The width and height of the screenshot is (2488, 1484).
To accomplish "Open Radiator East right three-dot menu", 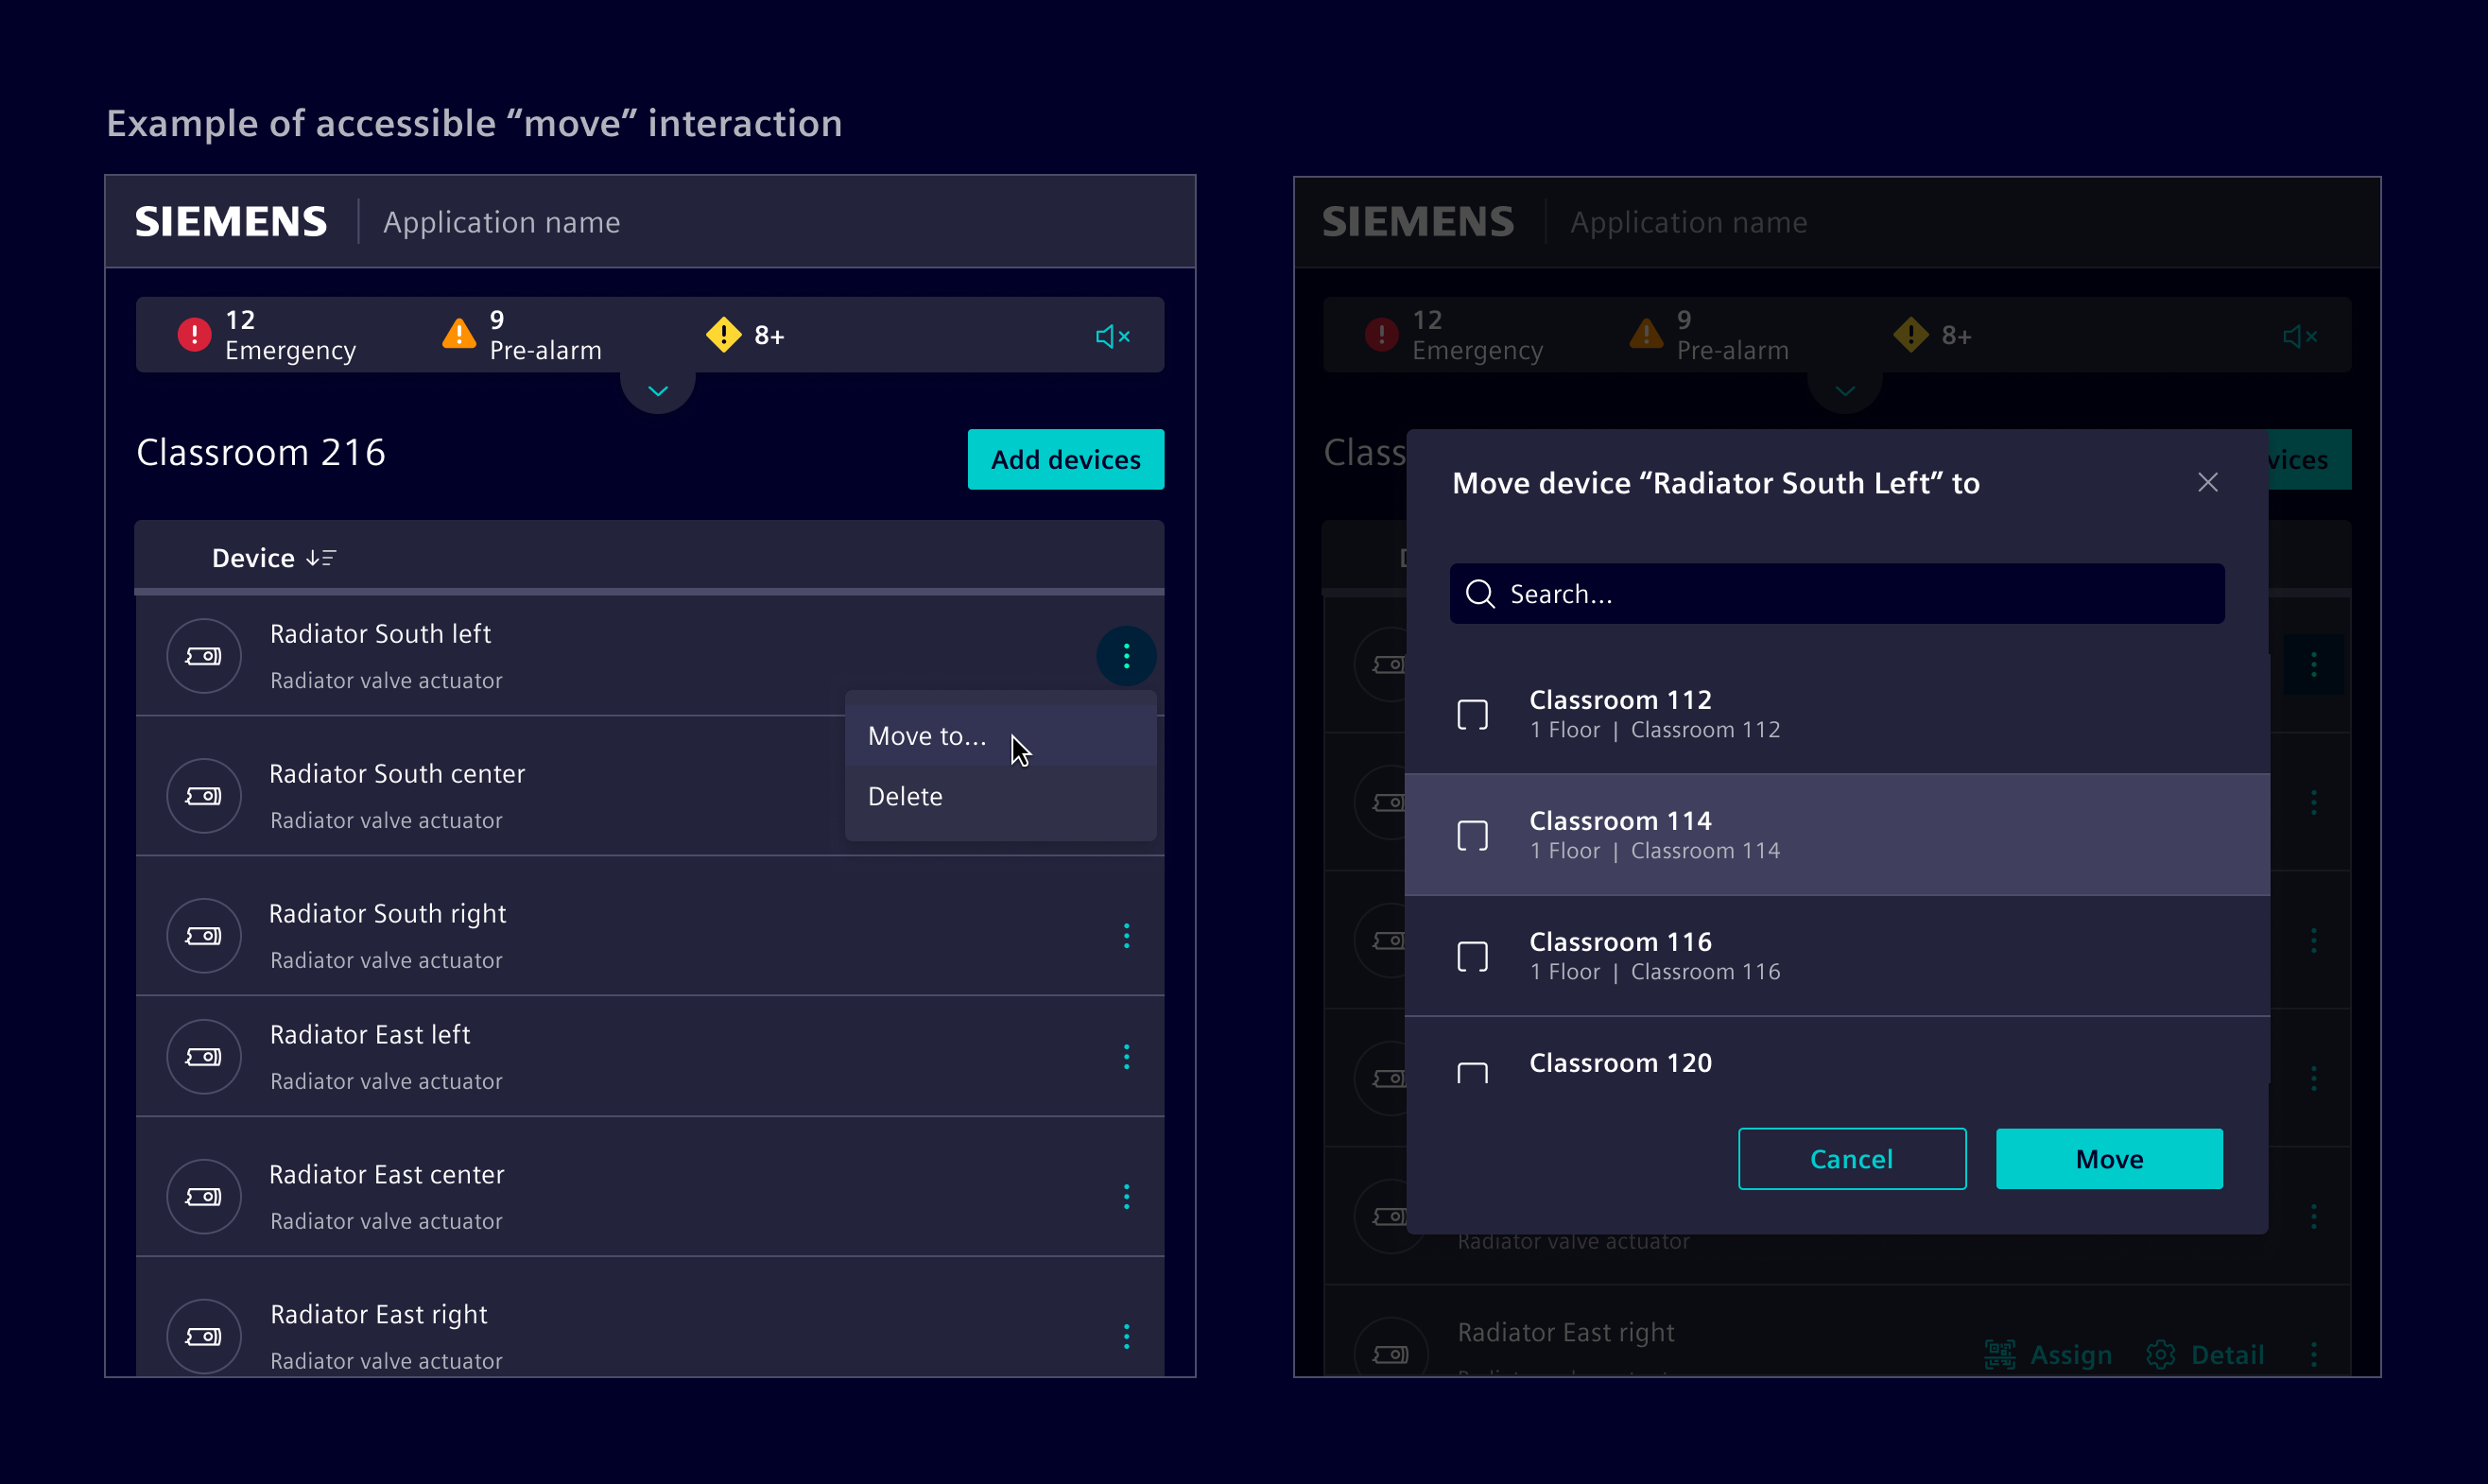I will [x=1126, y=1336].
